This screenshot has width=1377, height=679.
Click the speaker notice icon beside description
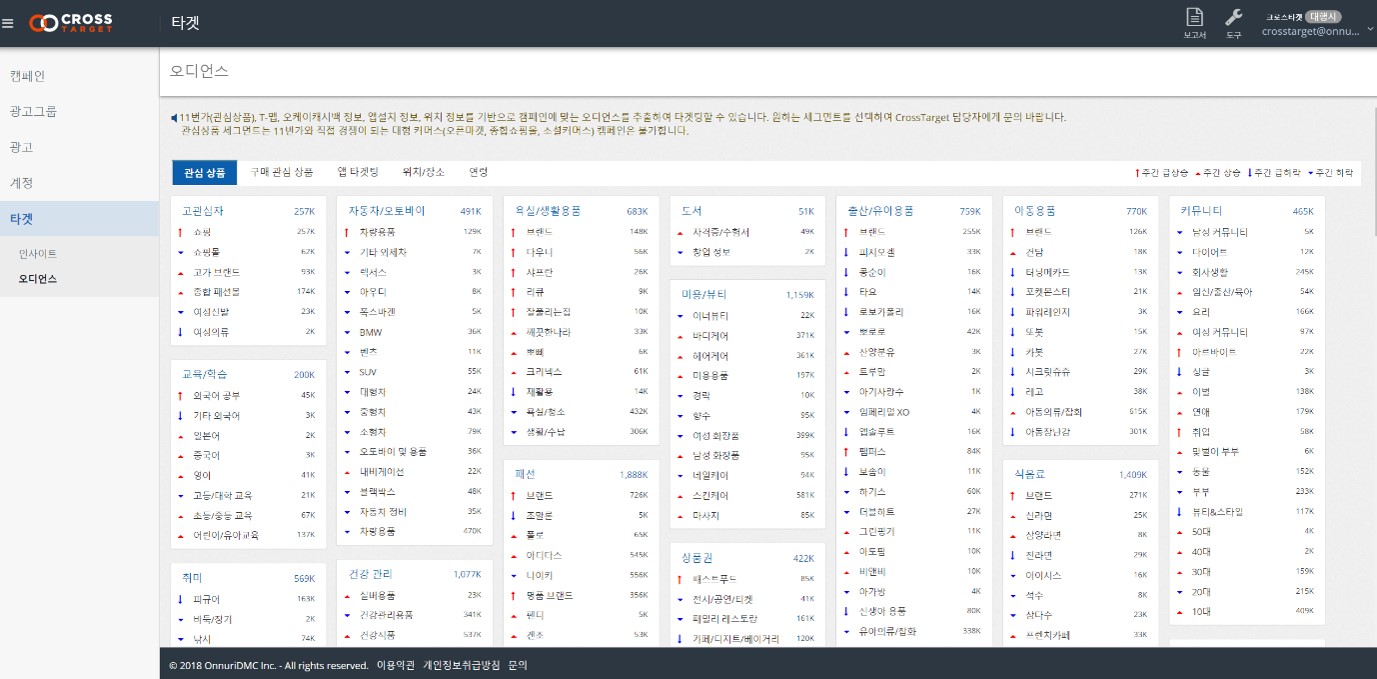point(174,117)
